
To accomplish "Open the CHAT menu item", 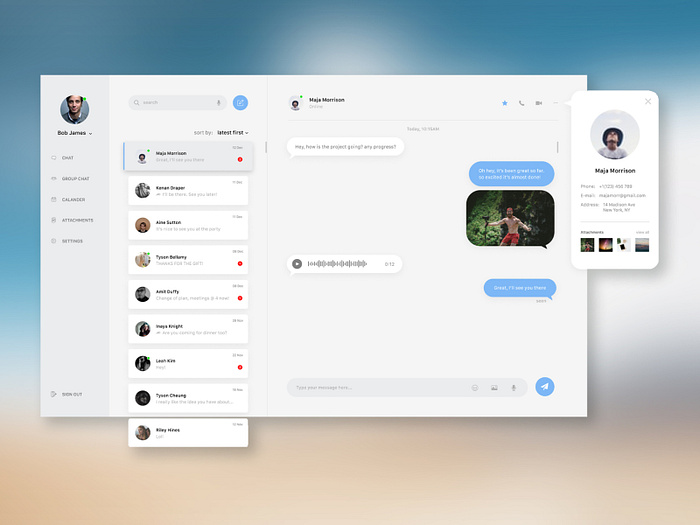I will coord(68,158).
